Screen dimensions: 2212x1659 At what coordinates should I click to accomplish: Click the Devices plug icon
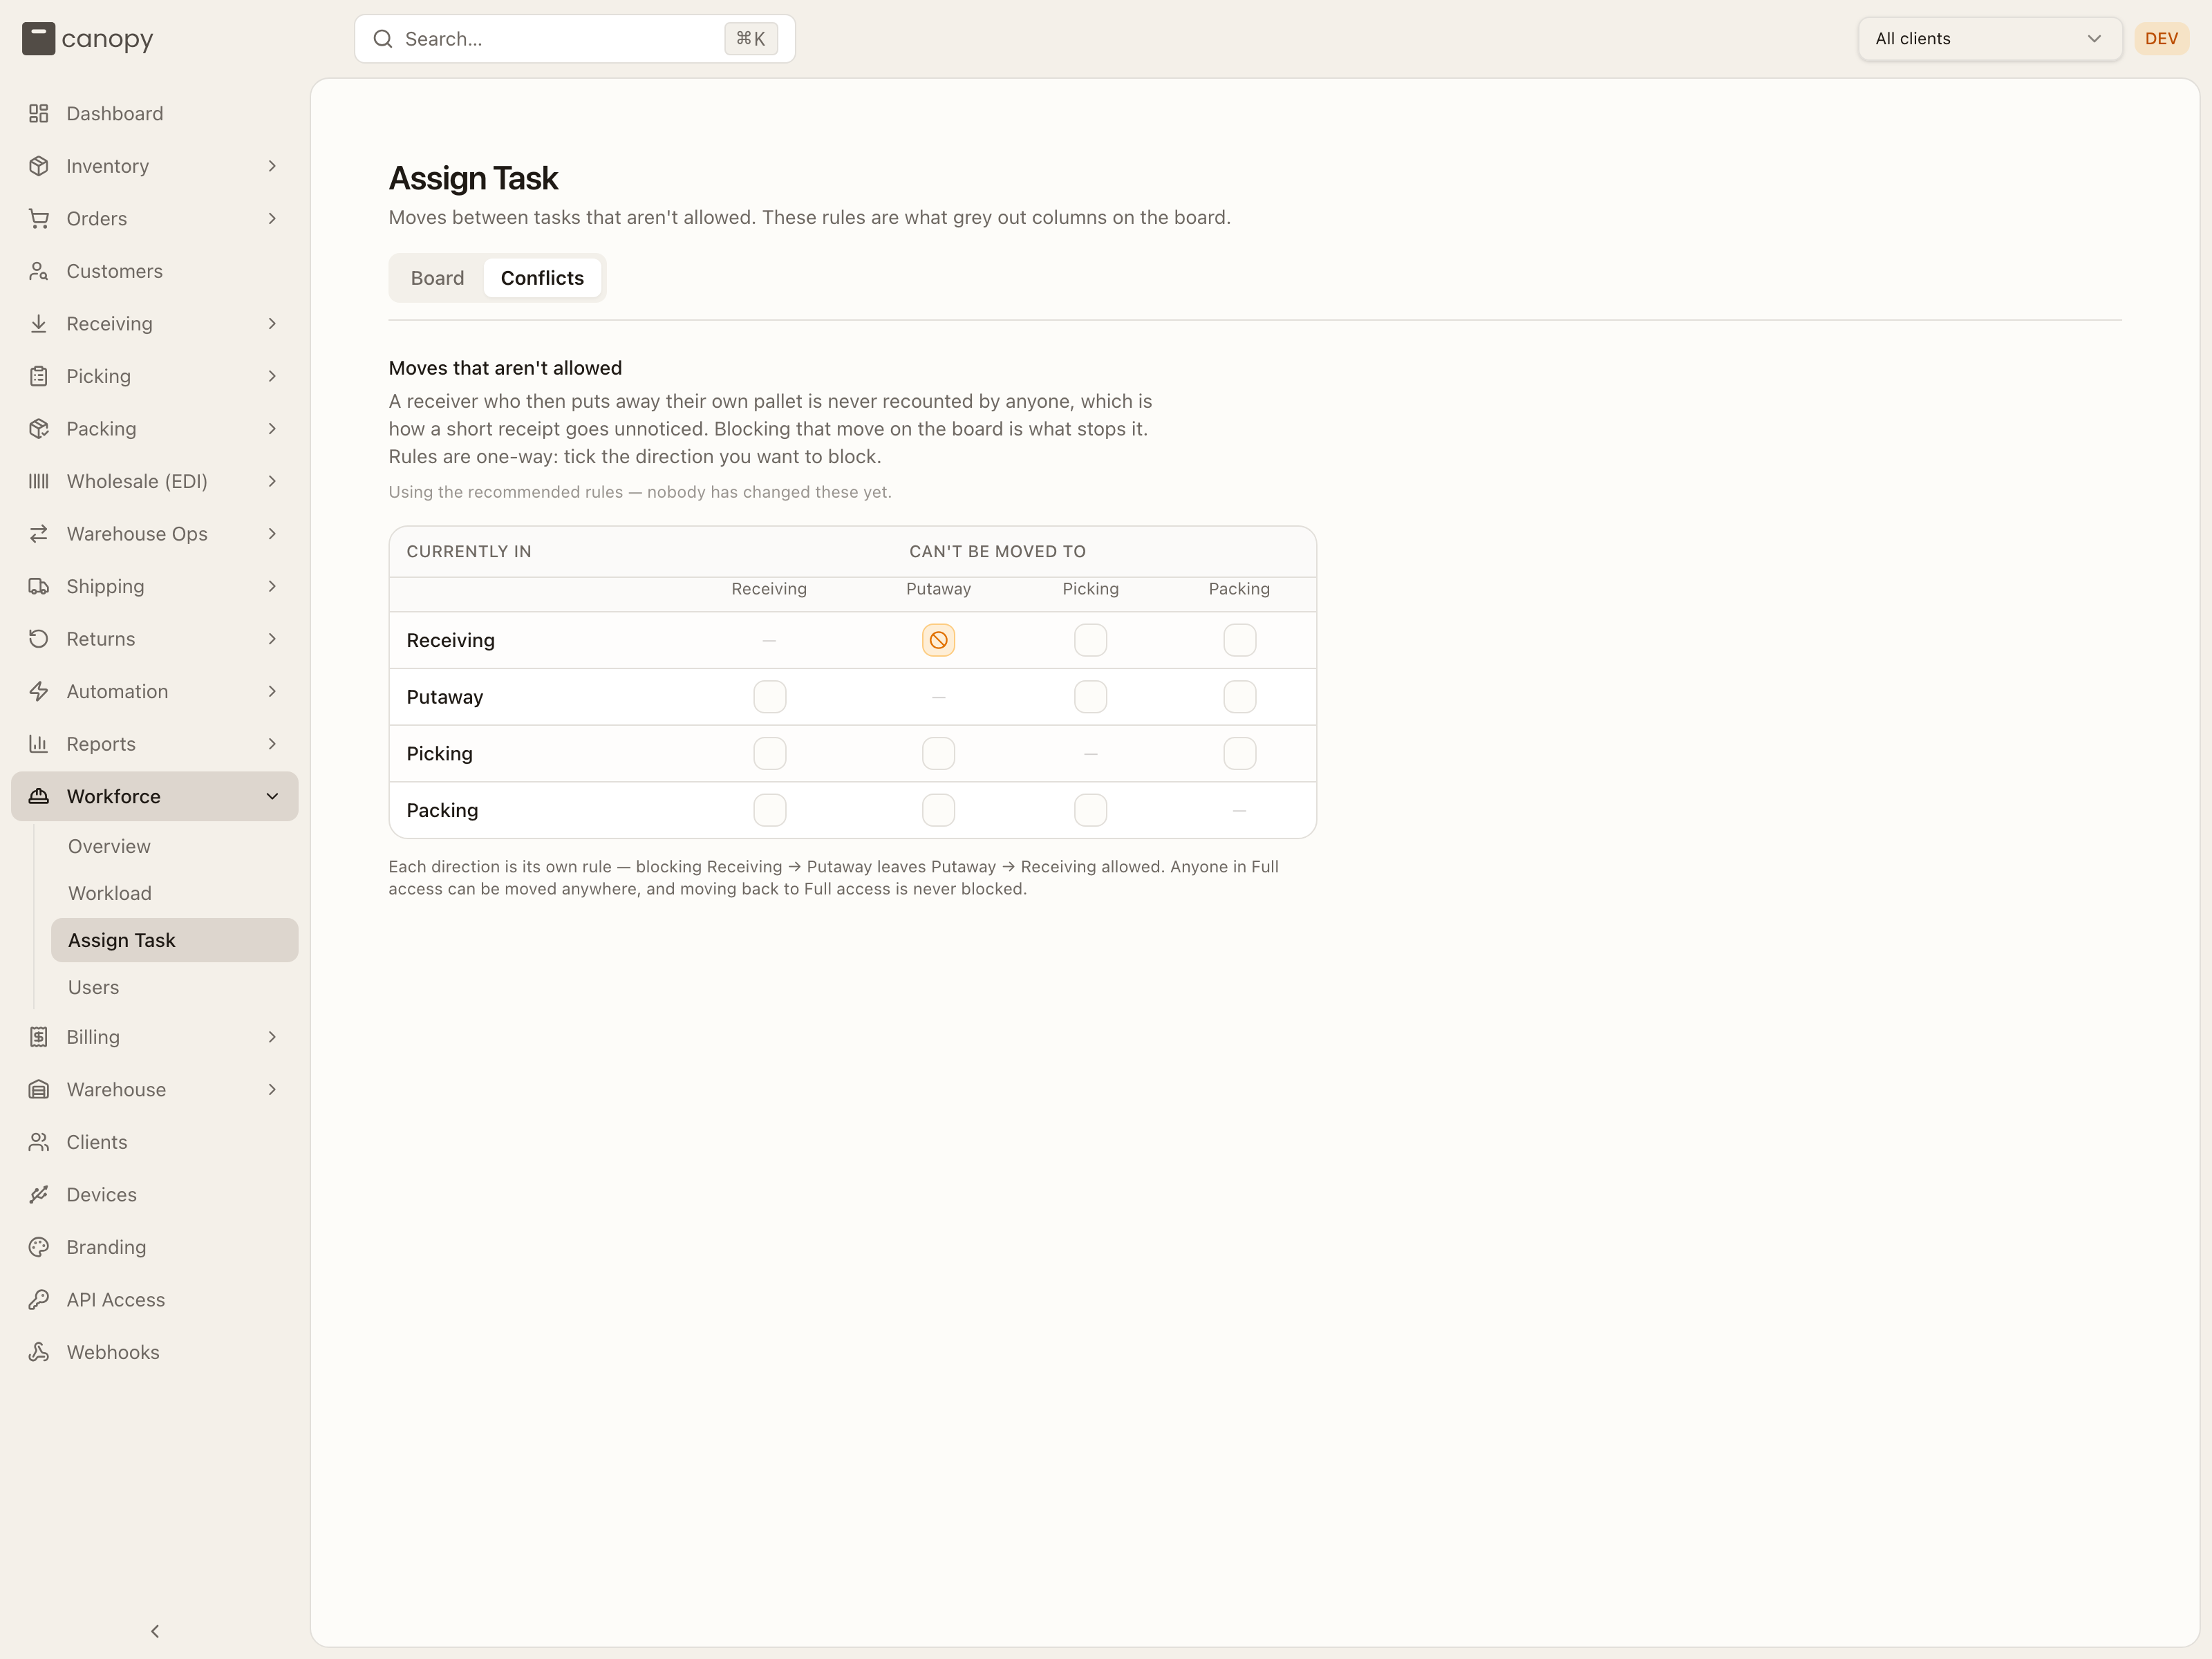click(38, 1194)
